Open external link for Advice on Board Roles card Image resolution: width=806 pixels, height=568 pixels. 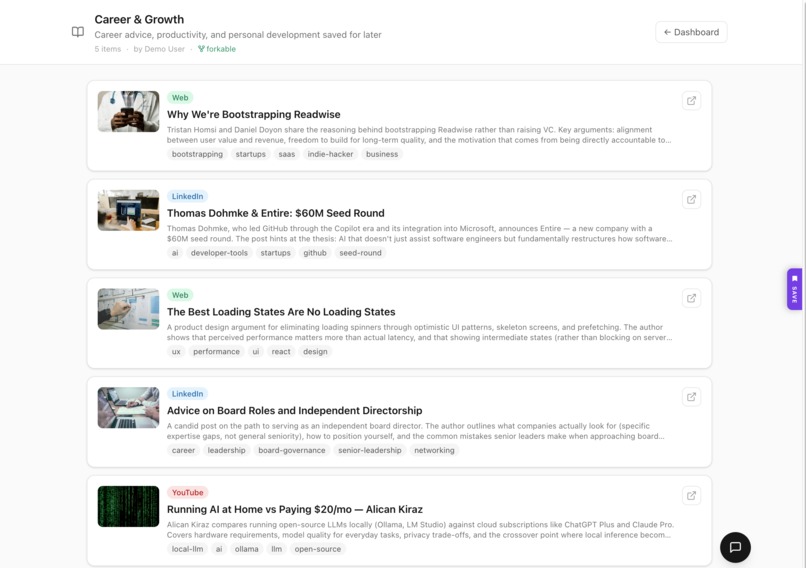[x=691, y=397]
